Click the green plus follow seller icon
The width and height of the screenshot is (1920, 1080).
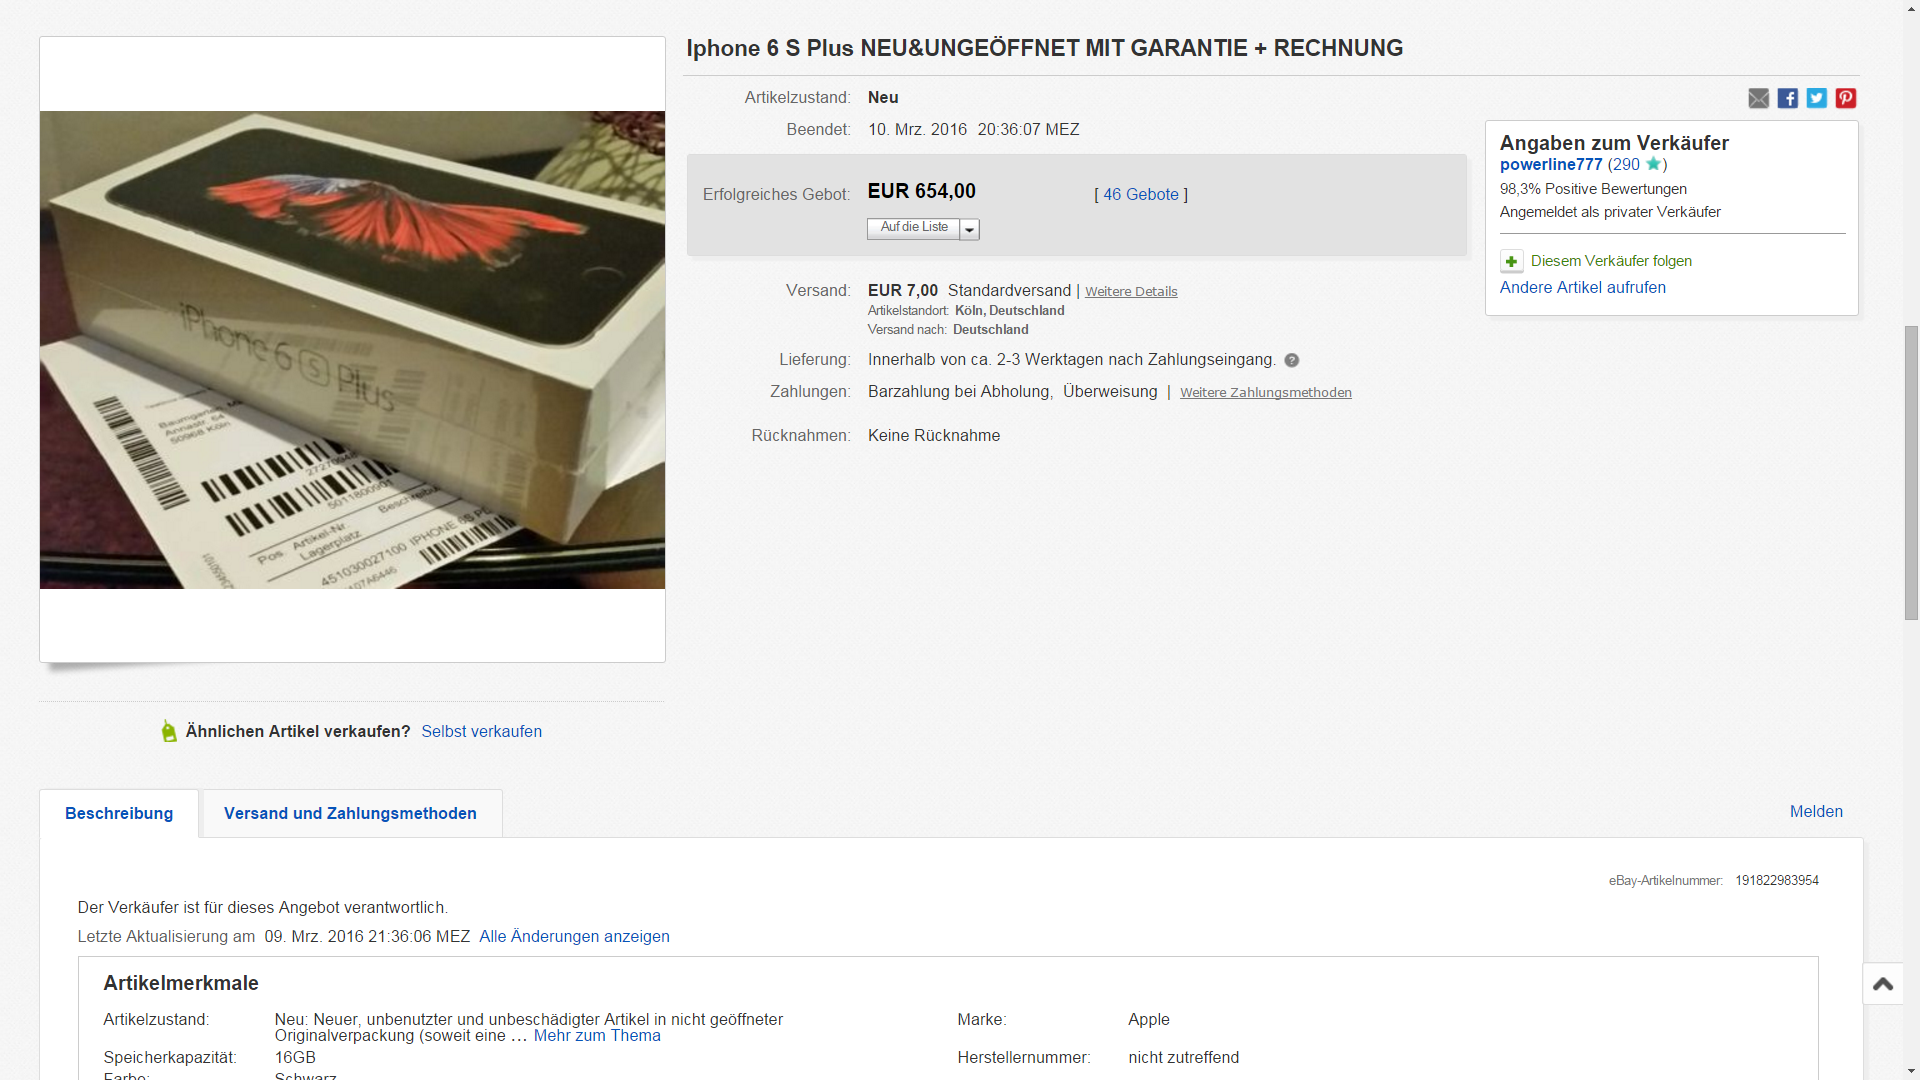[x=1511, y=261]
